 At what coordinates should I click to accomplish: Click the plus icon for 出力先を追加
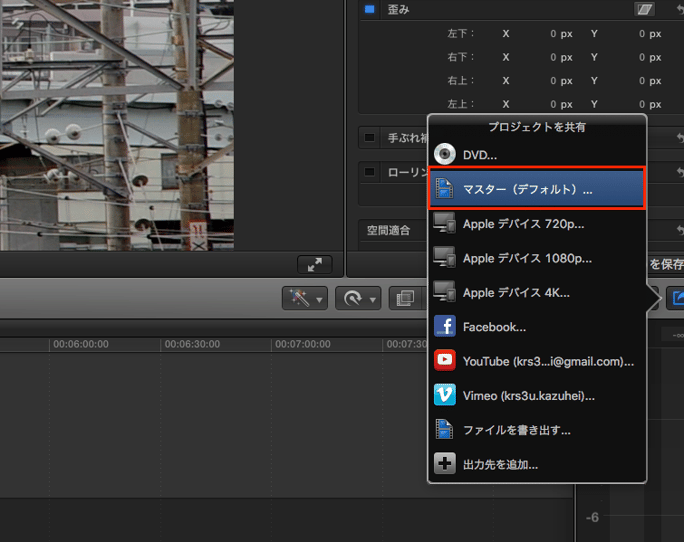(445, 464)
